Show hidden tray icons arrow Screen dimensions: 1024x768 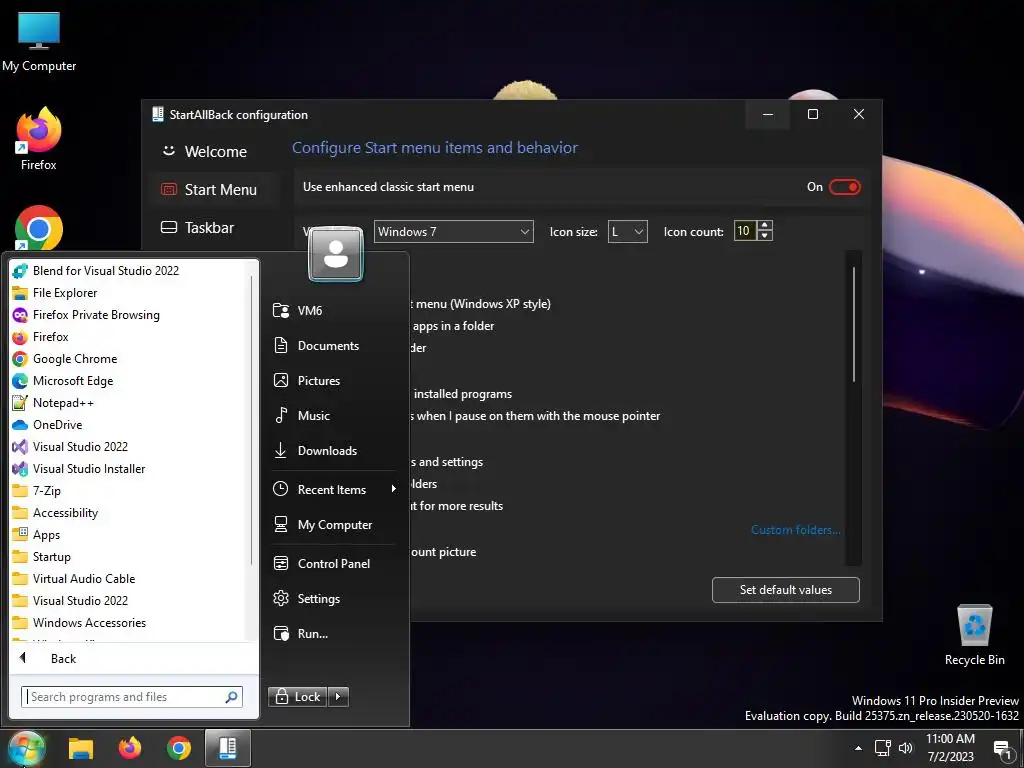tap(858, 748)
